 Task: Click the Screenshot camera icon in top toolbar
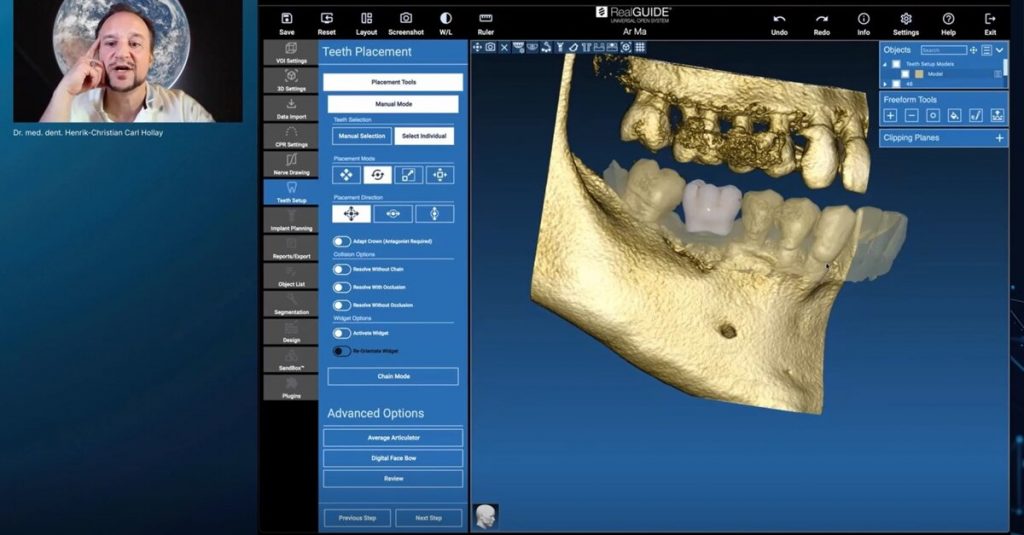tap(406, 19)
